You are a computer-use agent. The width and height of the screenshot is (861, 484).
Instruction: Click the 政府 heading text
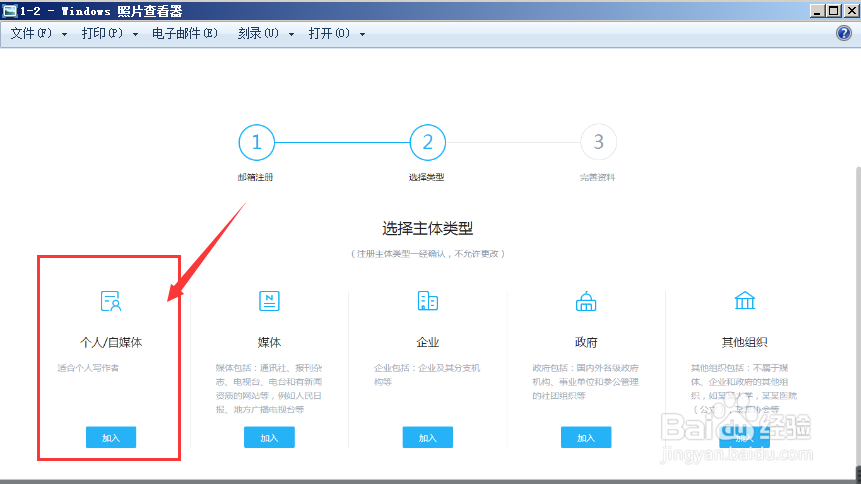click(586, 342)
